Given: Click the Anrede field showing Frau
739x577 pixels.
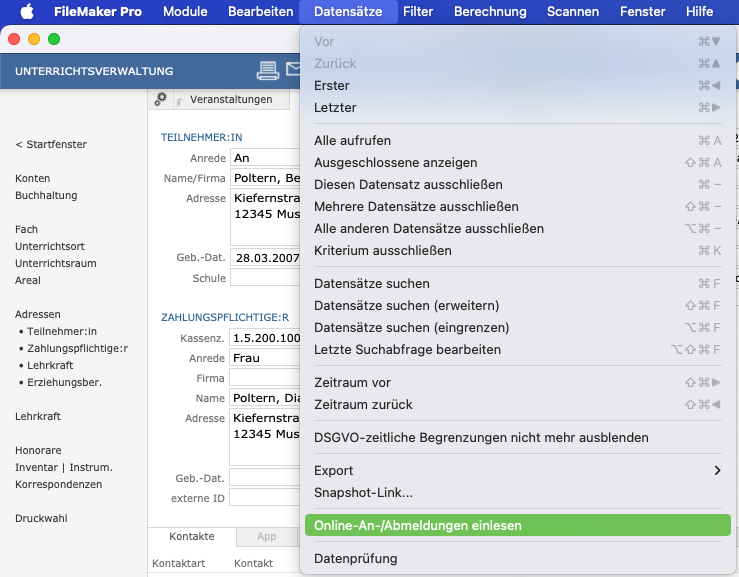Looking at the screenshot, I should [x=265, y=358].
